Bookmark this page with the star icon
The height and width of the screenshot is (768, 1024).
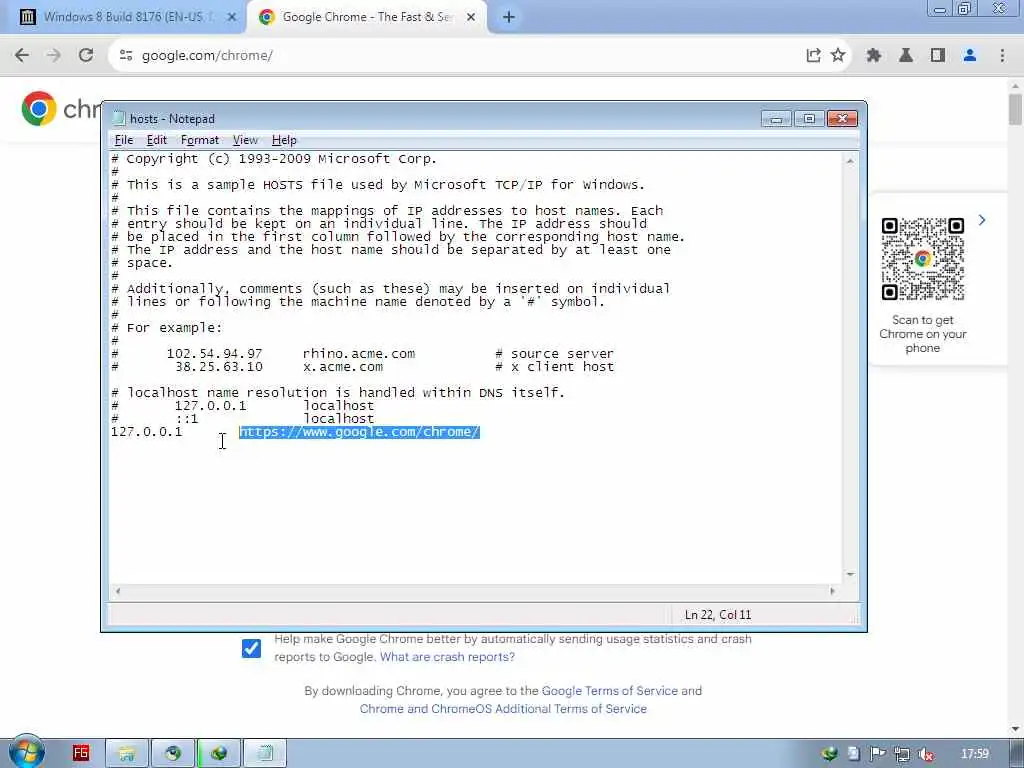tap(838, 56)
